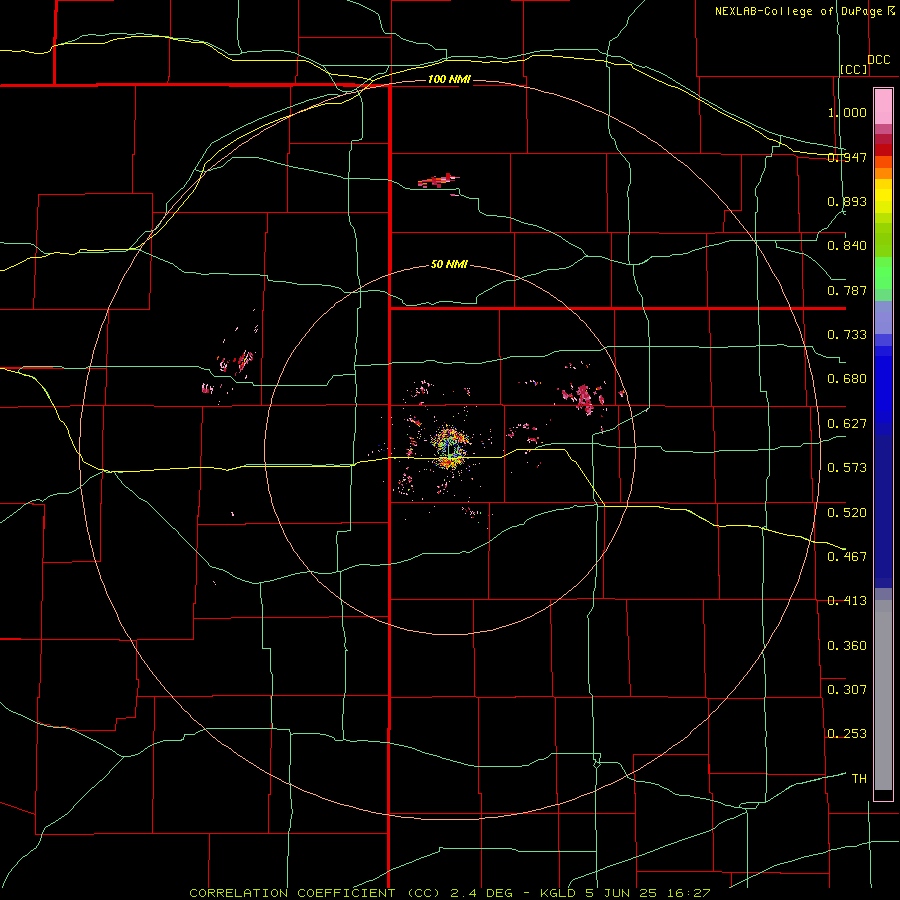This screenshot has height=900, width=900.
Task: Click the 1.000 color scale value
Action: [x=847, y=112]
